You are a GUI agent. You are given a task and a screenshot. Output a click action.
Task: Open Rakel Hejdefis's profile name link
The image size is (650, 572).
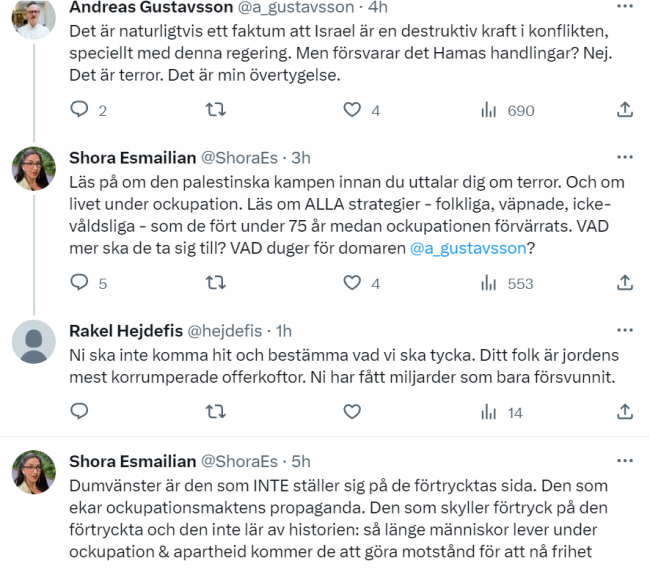[126, 330]
